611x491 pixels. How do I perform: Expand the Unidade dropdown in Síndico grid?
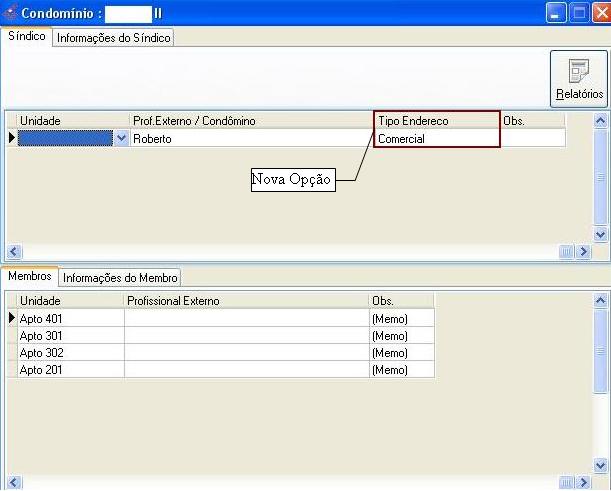click(x=122, y=139)
